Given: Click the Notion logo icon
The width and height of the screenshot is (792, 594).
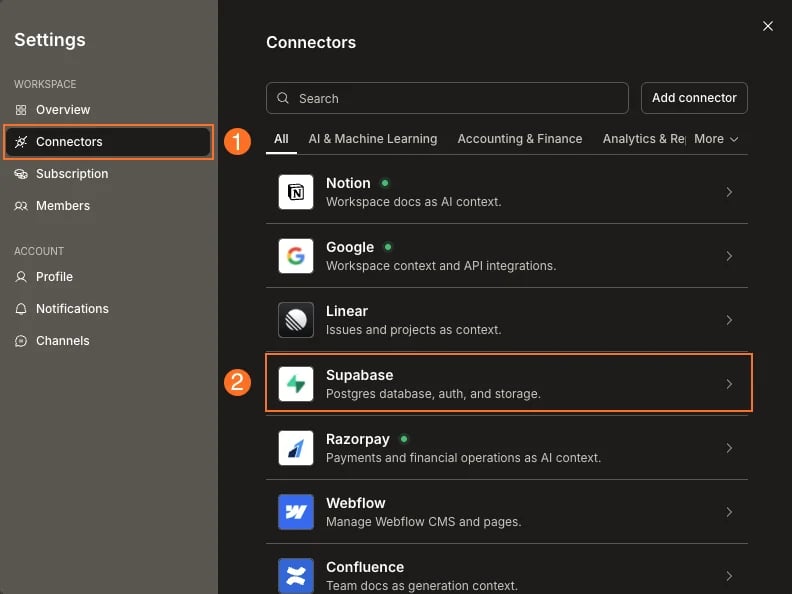Looking at the screenshot, I should tap(296, 192).
